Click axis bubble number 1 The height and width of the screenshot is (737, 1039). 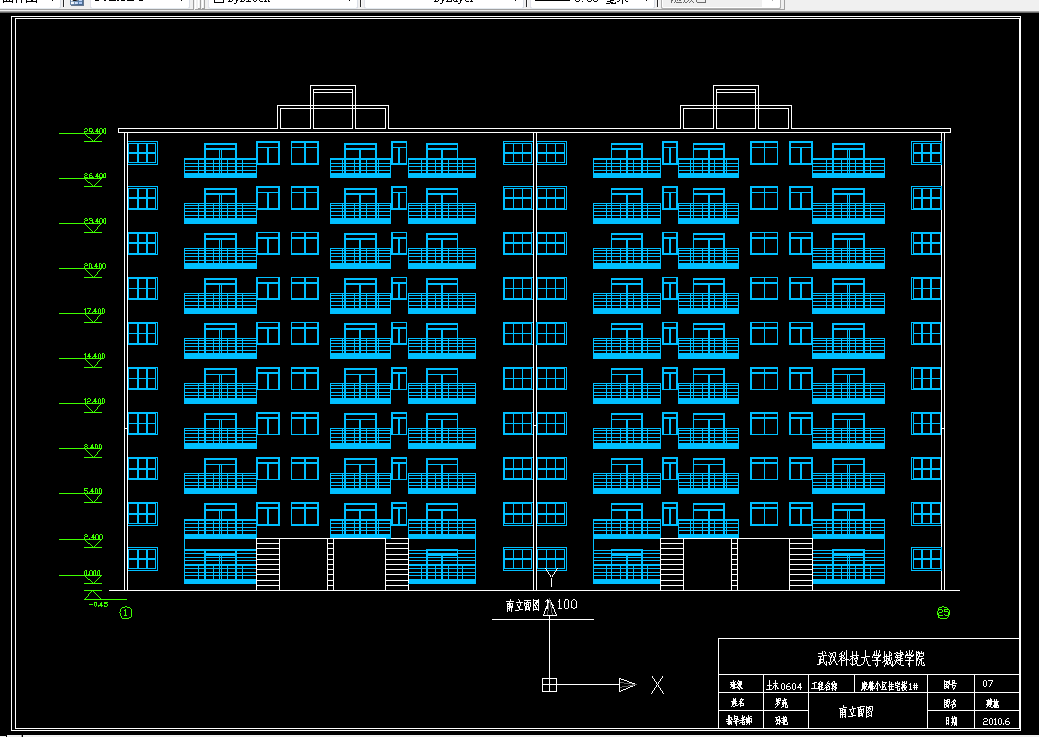125,613
